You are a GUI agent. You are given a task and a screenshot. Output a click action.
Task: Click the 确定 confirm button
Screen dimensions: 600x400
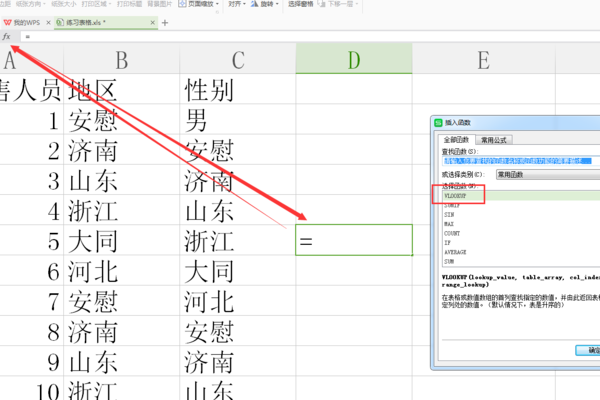coord(590,350)
